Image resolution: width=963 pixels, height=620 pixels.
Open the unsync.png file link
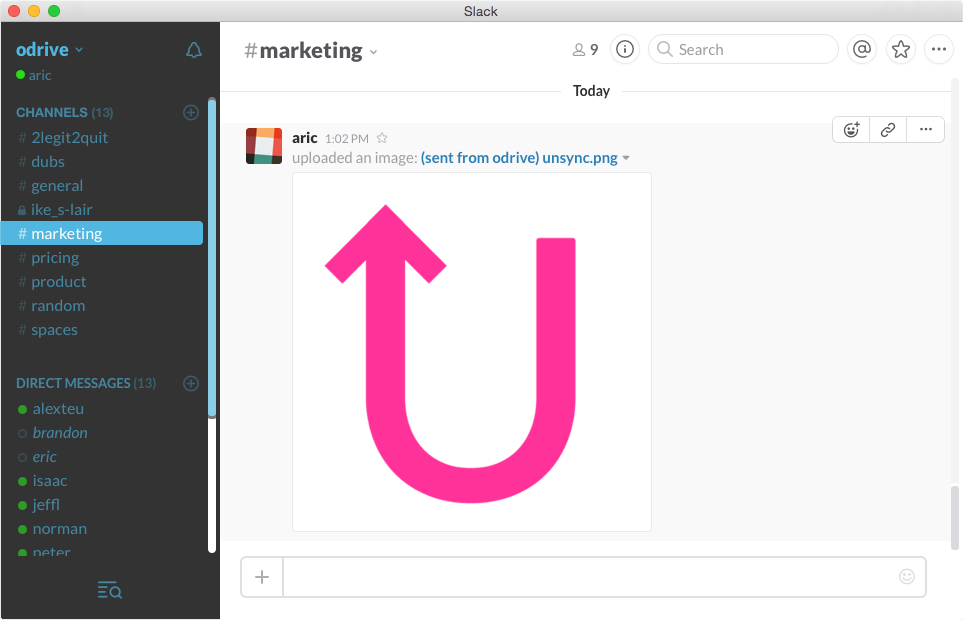click(519, 158)
